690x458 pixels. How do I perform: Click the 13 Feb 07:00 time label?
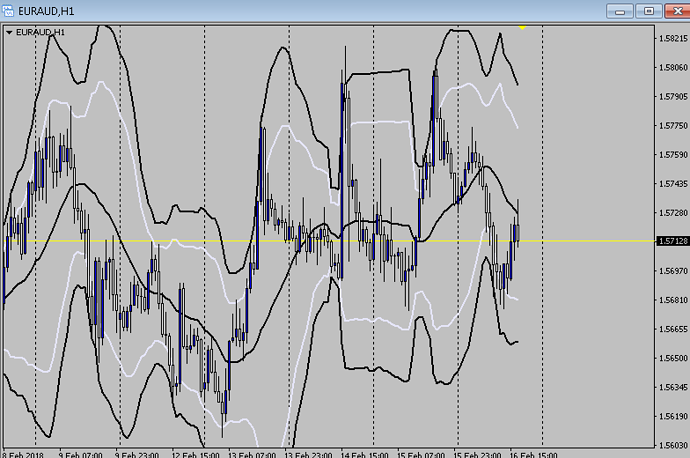pyautogui.click(x=252, y=454)
